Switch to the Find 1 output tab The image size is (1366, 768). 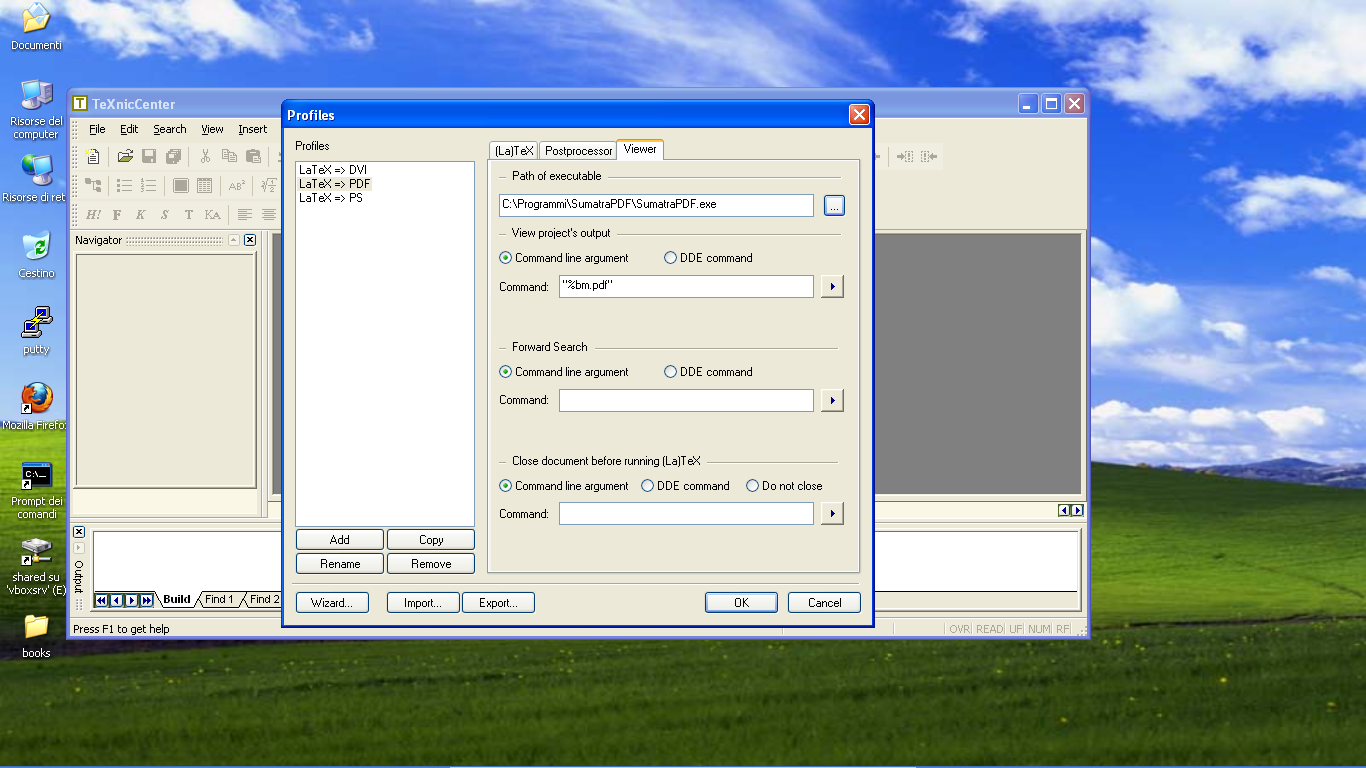[x=219, y=600]
